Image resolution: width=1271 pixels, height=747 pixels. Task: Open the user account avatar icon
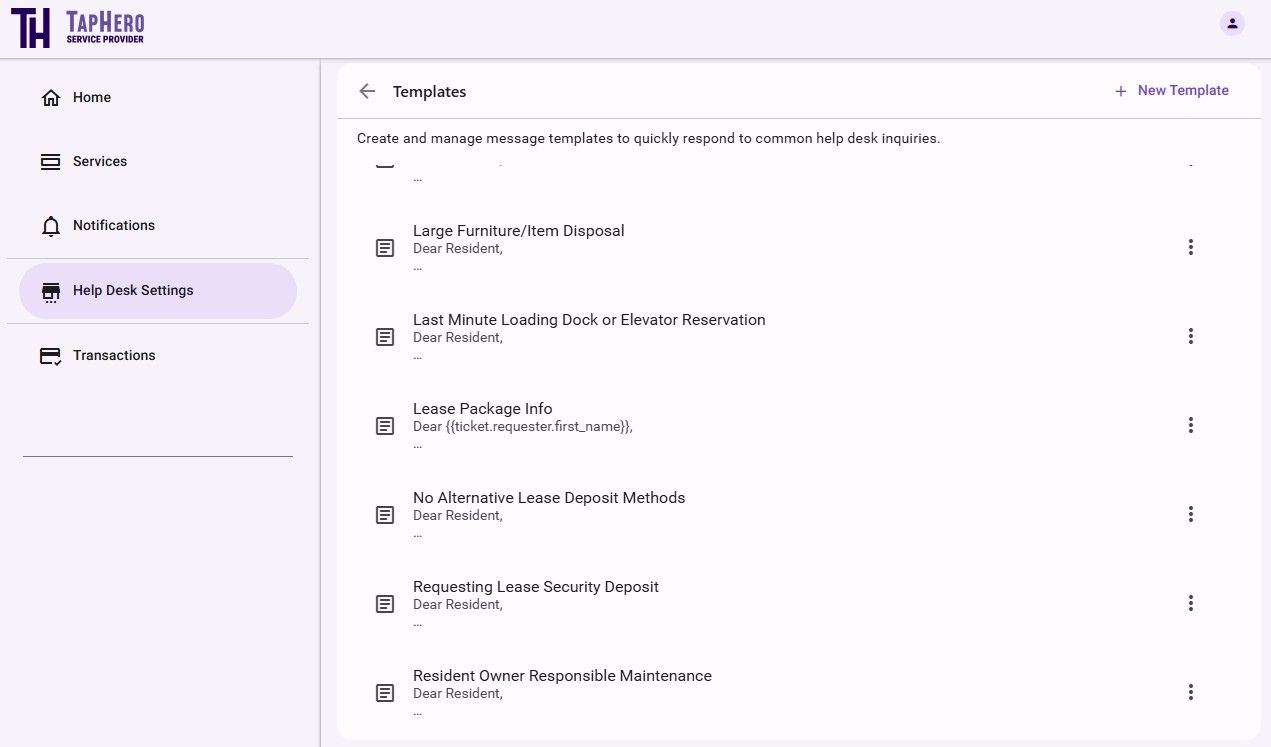pyautogui.click(x=1232, y=23)
